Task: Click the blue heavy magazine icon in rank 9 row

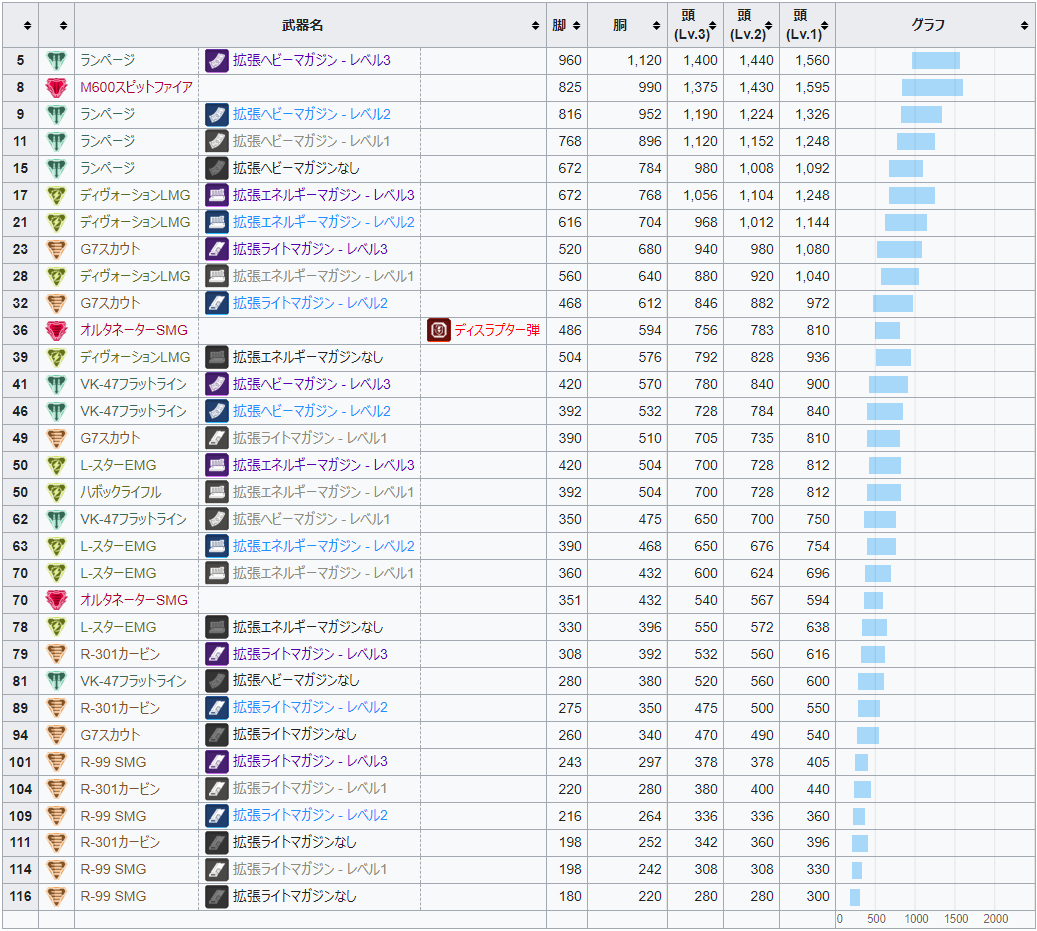Action: click(216, 114)
